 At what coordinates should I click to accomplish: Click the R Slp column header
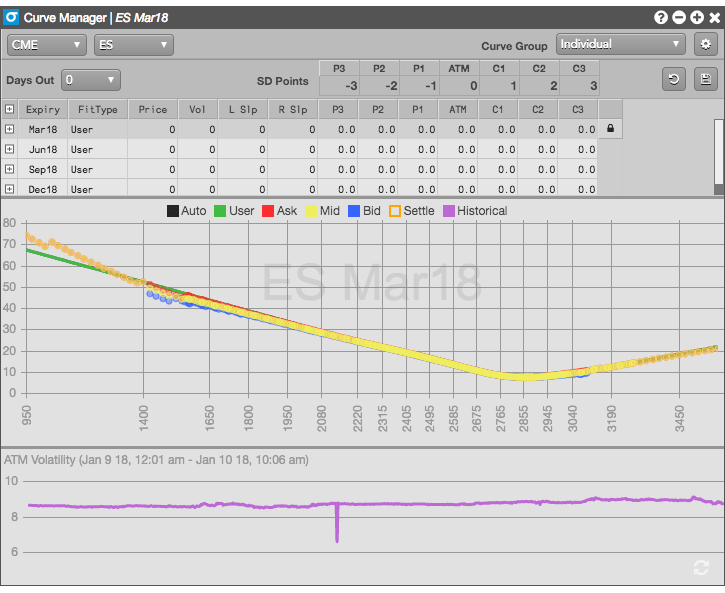[x=293, y=110]
